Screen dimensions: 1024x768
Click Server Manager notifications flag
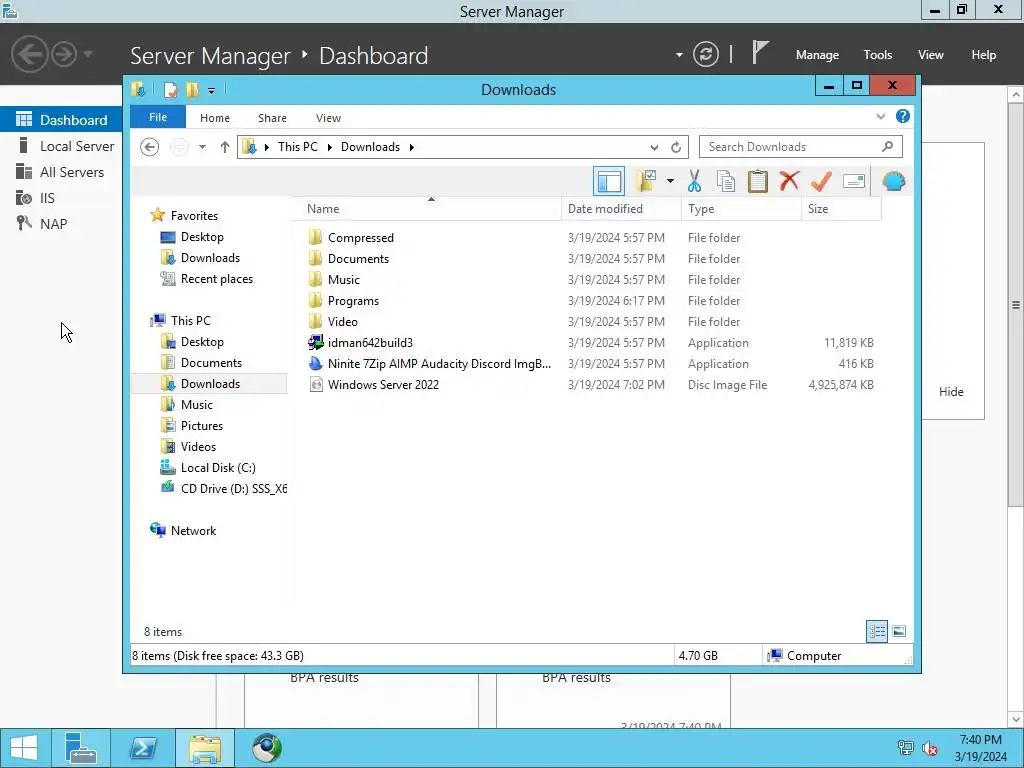click(759, 53)
